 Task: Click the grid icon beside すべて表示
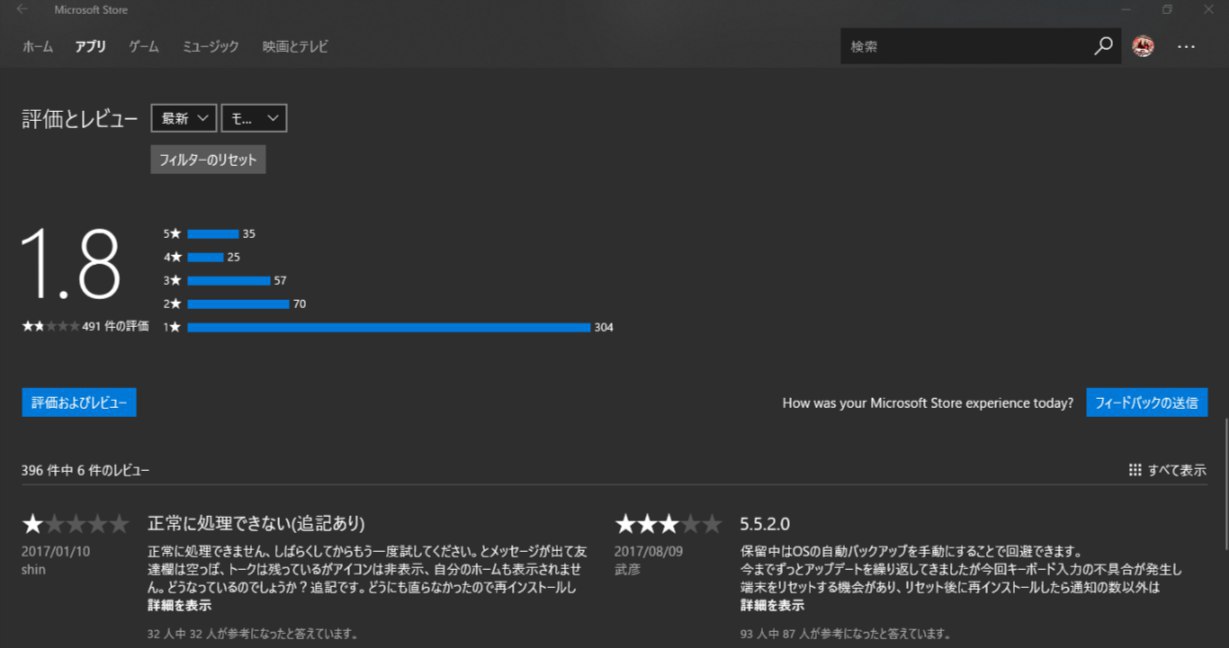[x=1134, y=470]
